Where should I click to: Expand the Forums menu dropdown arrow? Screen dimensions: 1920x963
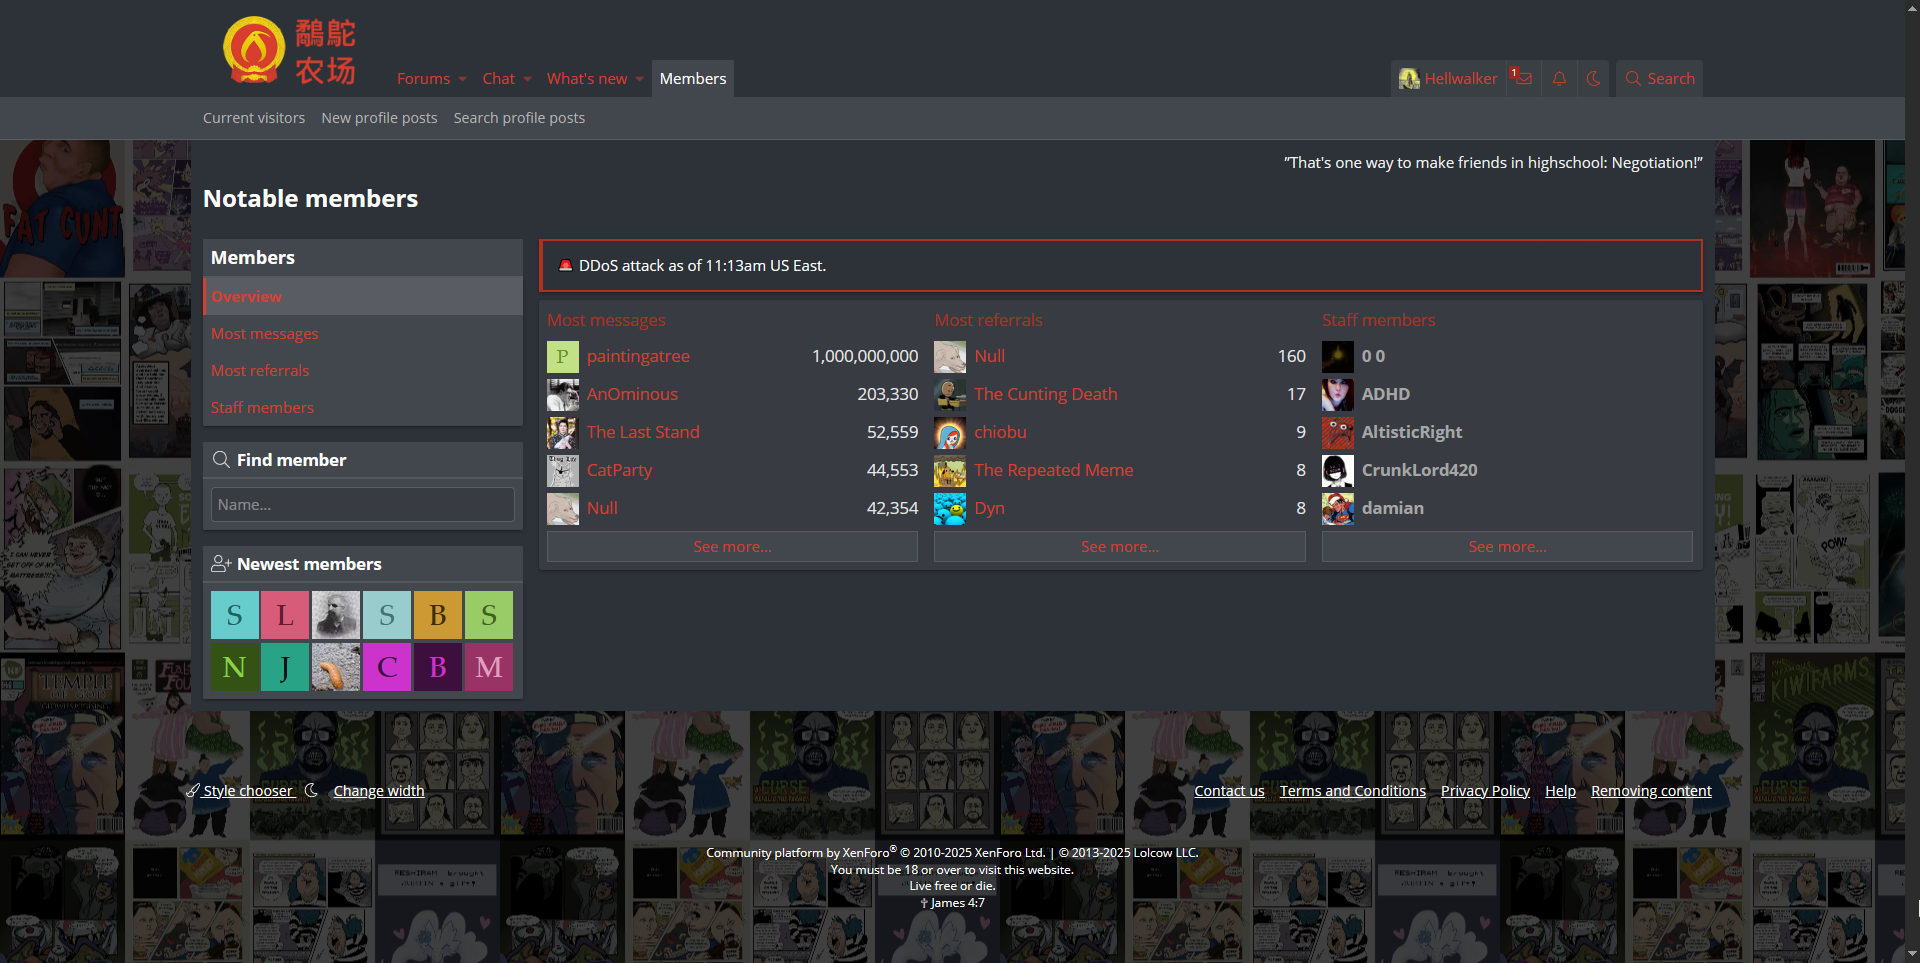pos(463,79)
